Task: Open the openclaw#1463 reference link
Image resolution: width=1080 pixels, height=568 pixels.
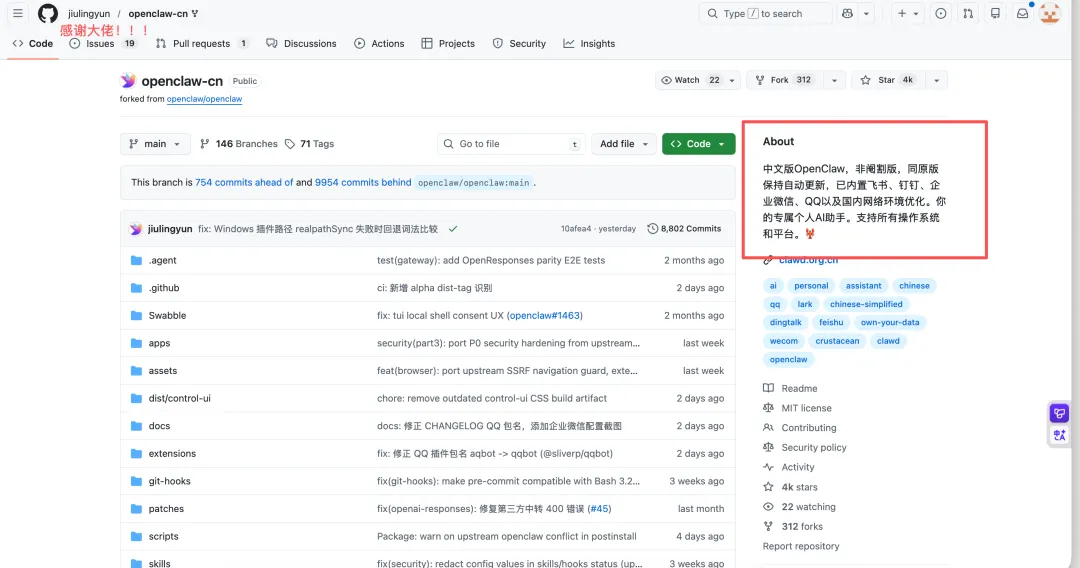Action: click(x=544, y=315)
